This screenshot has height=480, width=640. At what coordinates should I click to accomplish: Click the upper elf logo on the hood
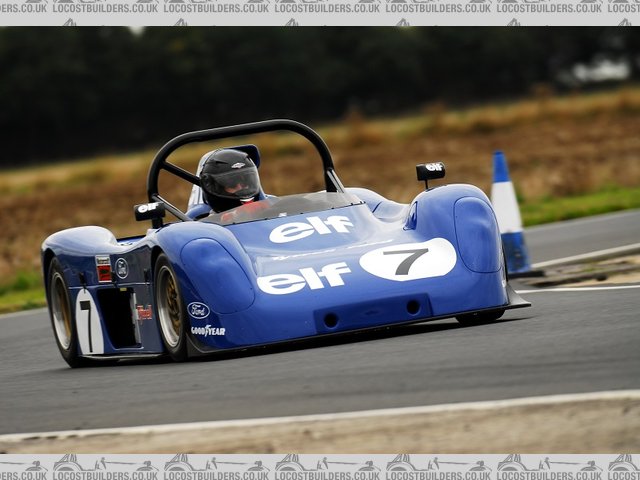[x=310, y=229]
